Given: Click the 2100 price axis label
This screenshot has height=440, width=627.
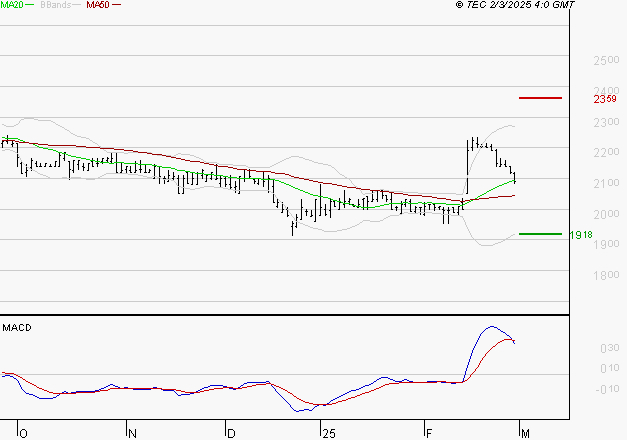Looking at the screenshot, I should [x=607, y=183].
